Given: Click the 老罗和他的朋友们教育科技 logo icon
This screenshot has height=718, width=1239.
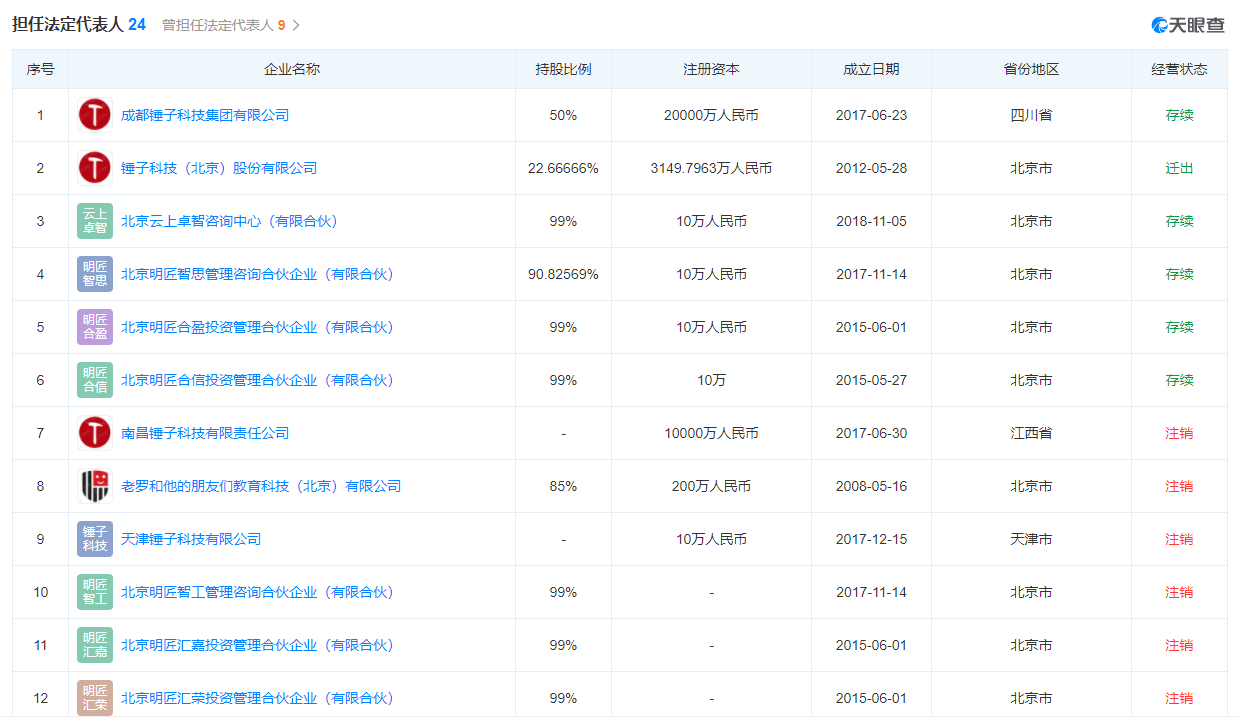Looking at the screenshot, I should pyautogui.click(x=95, y=486).
